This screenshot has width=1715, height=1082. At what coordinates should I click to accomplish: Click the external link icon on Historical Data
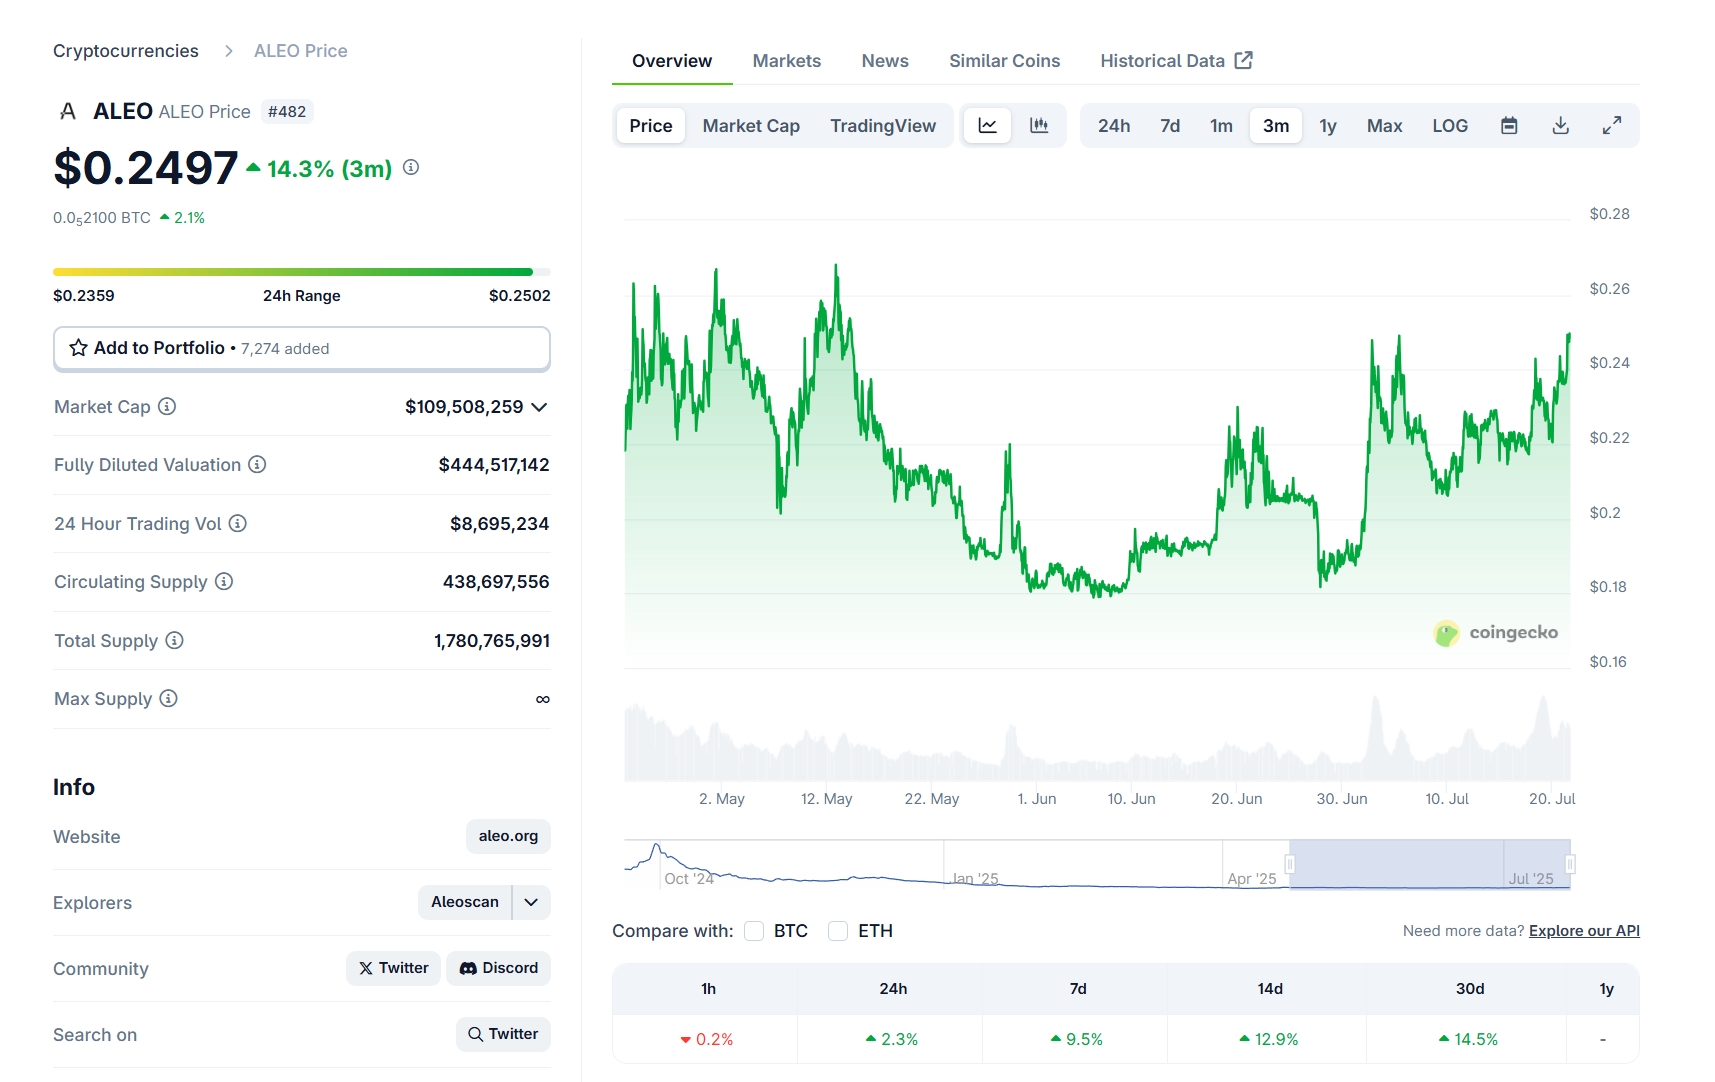tap(1243, 60)
